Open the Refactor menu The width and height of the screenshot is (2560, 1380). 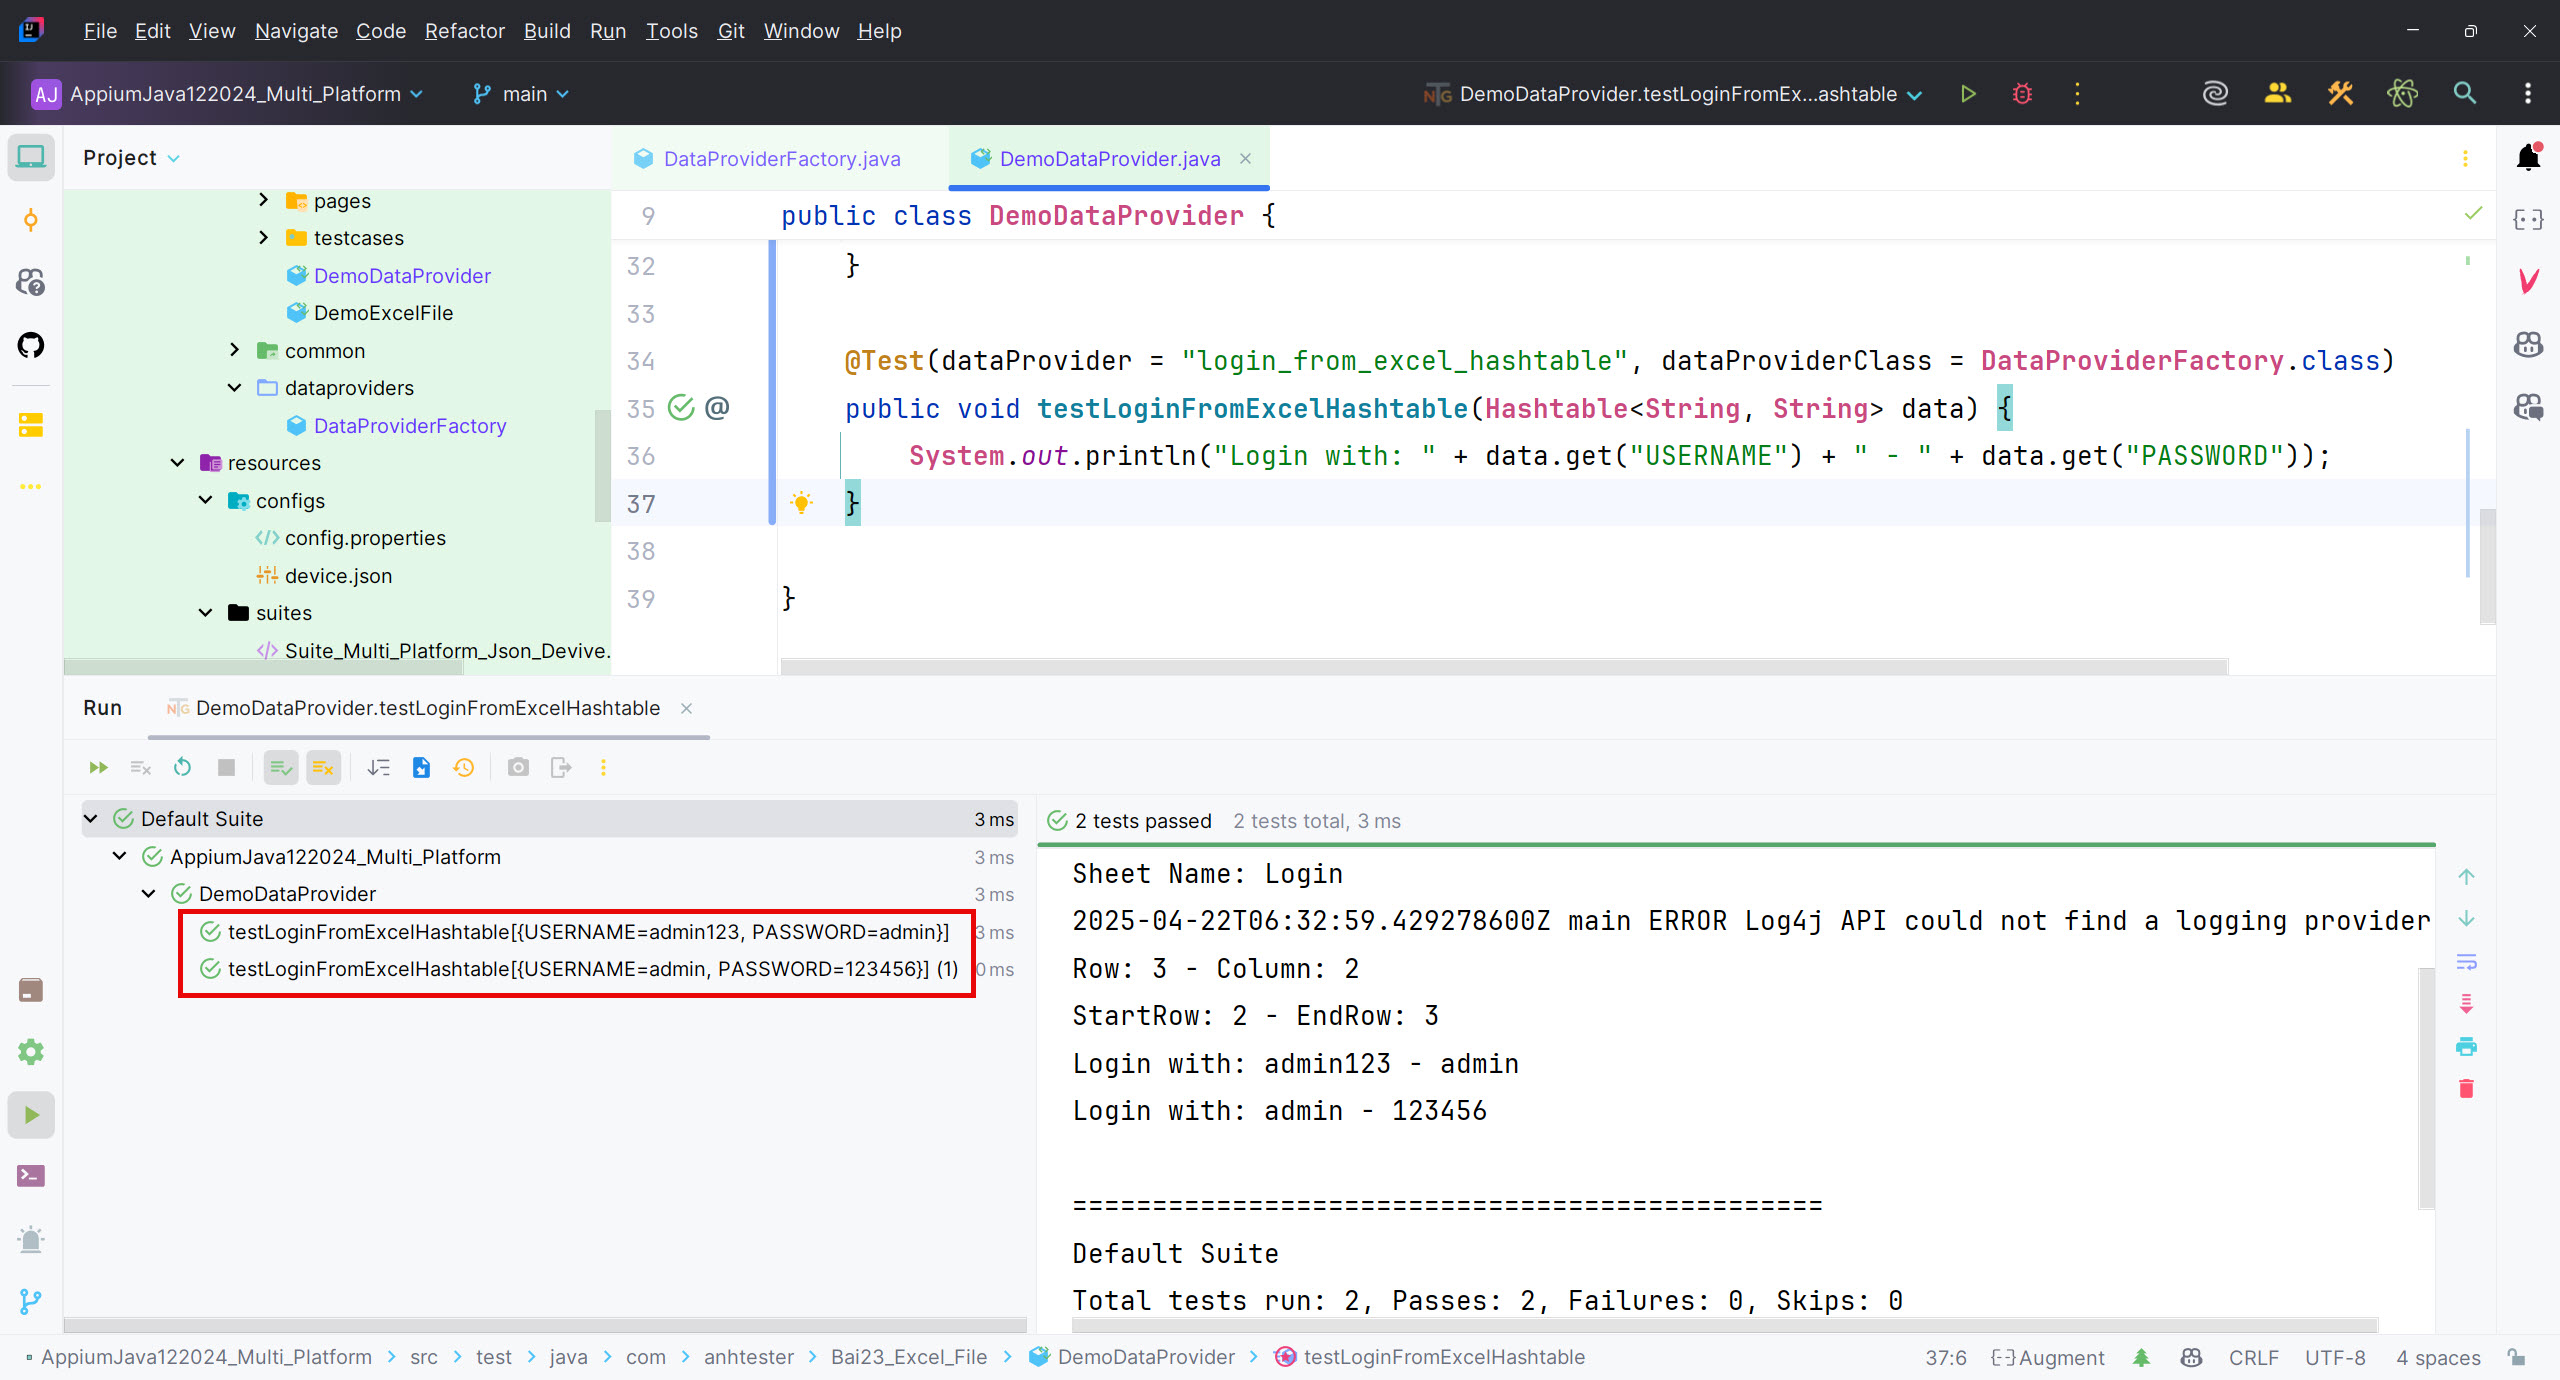coord(464,31)
